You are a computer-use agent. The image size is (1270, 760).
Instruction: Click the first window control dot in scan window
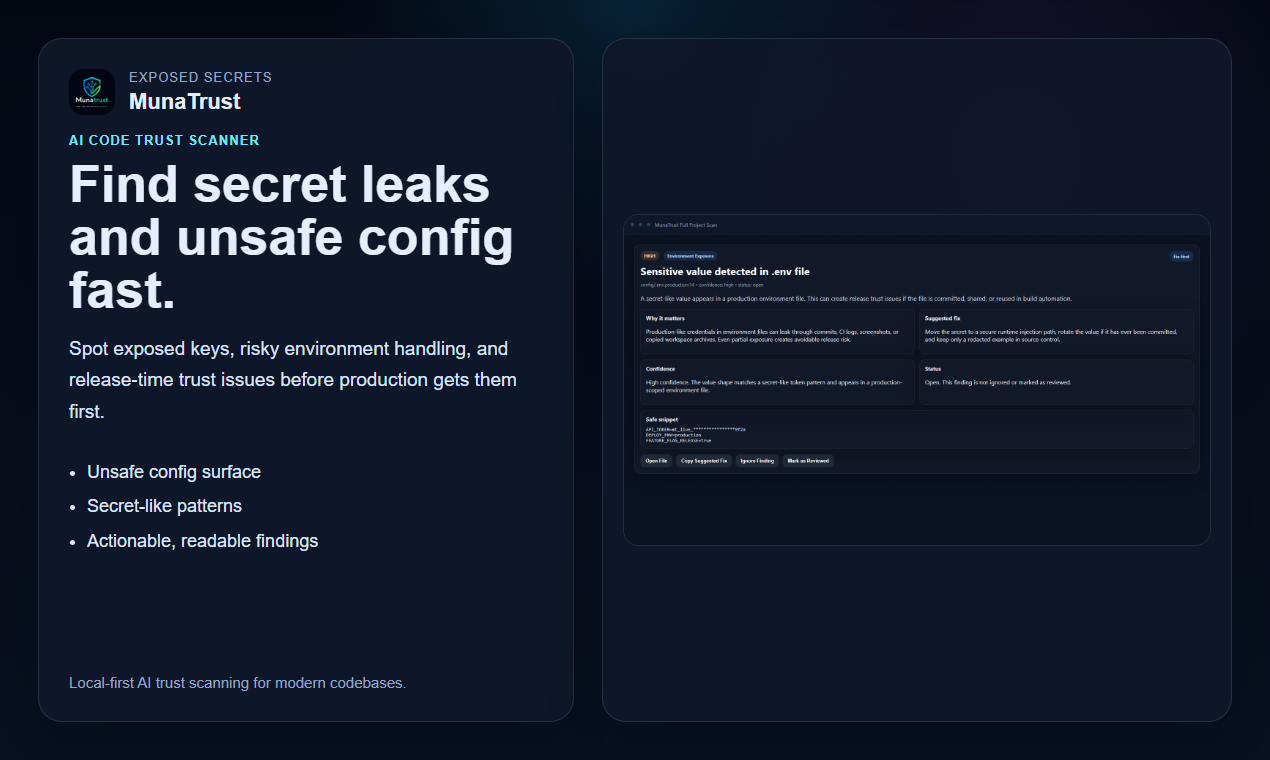(633, 225)
